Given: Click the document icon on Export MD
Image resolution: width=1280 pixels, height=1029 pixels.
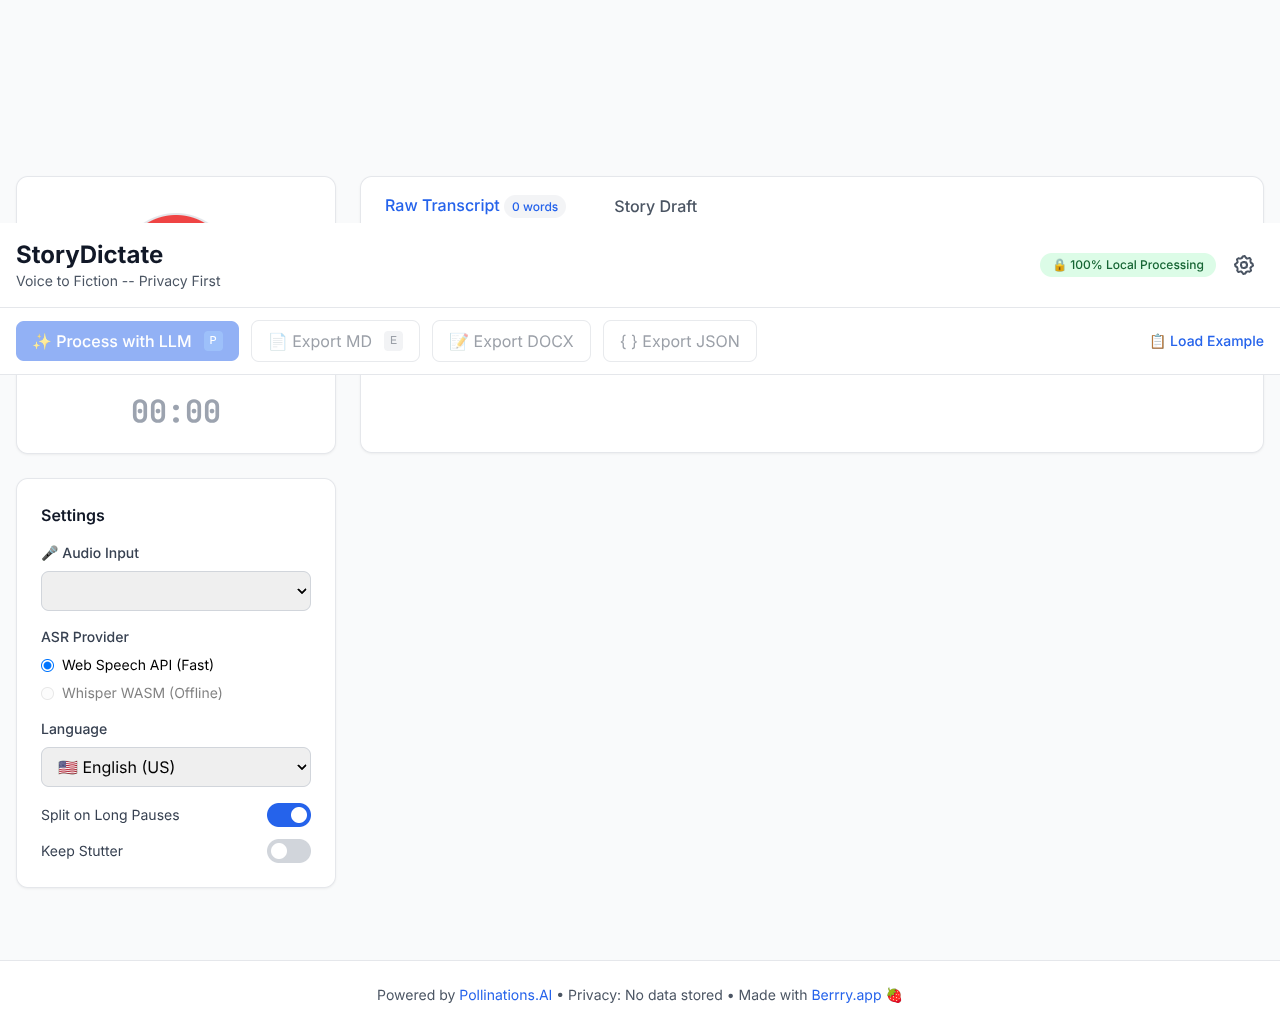Looking at the screenshot, I should (275, 340).
